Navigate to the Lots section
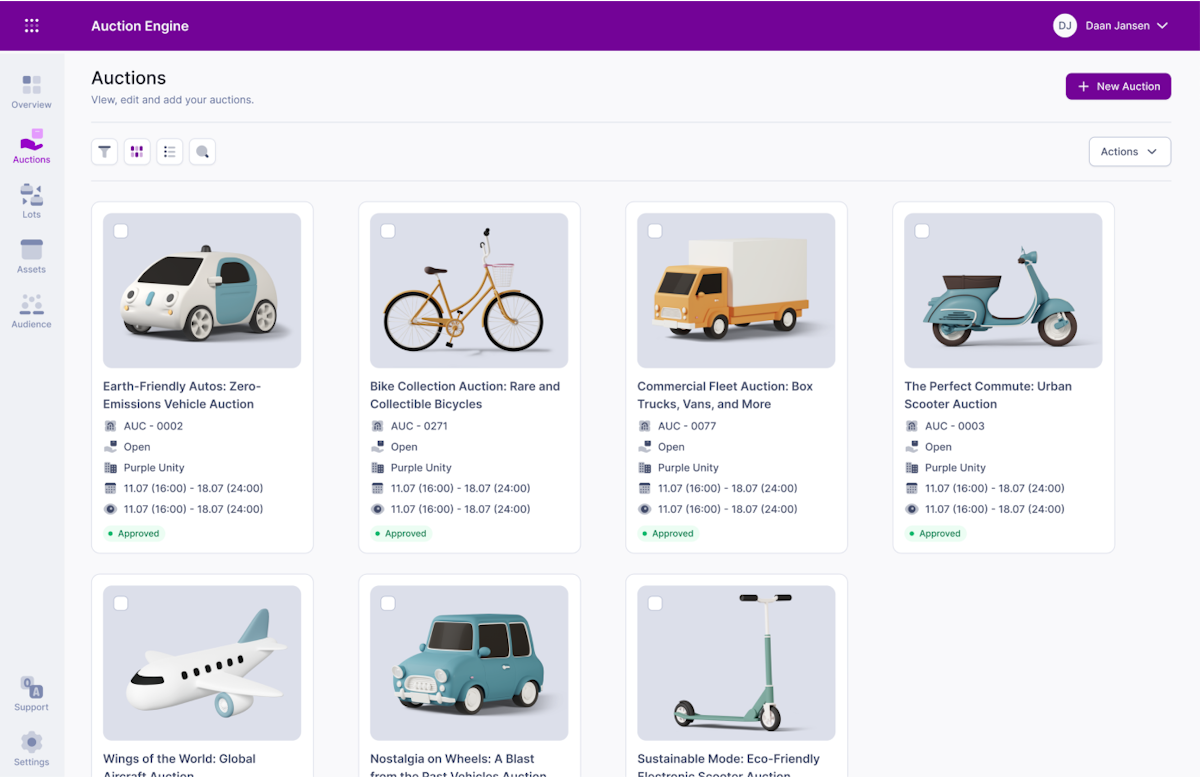This screenshot has height=777, width=1200. click(x=31, y=200)
